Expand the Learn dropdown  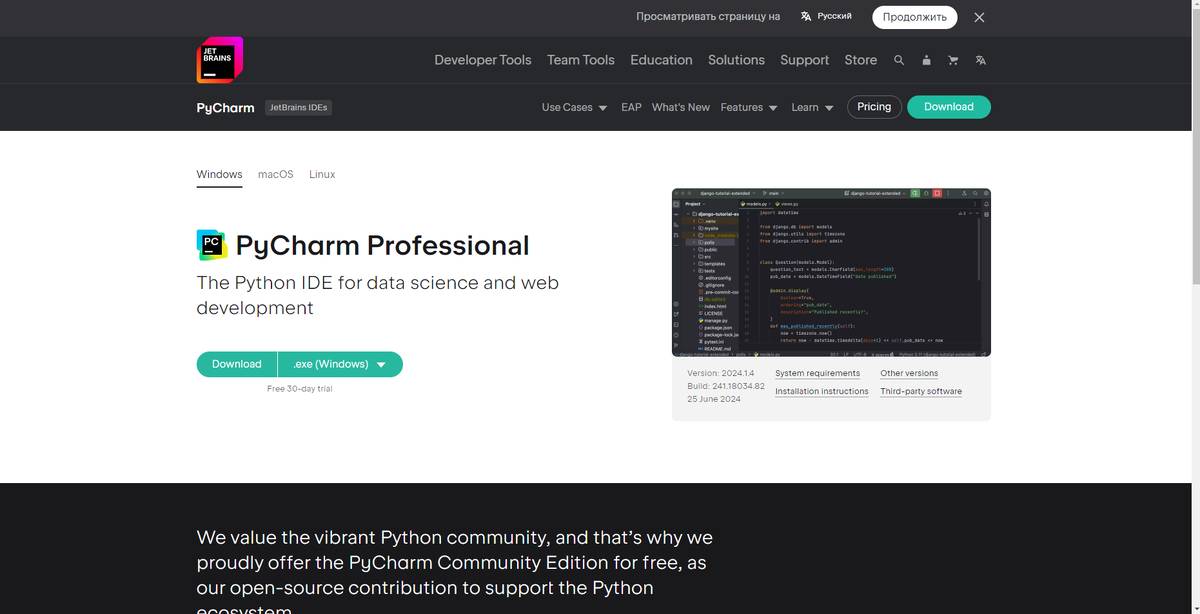[x=812, y=107]
